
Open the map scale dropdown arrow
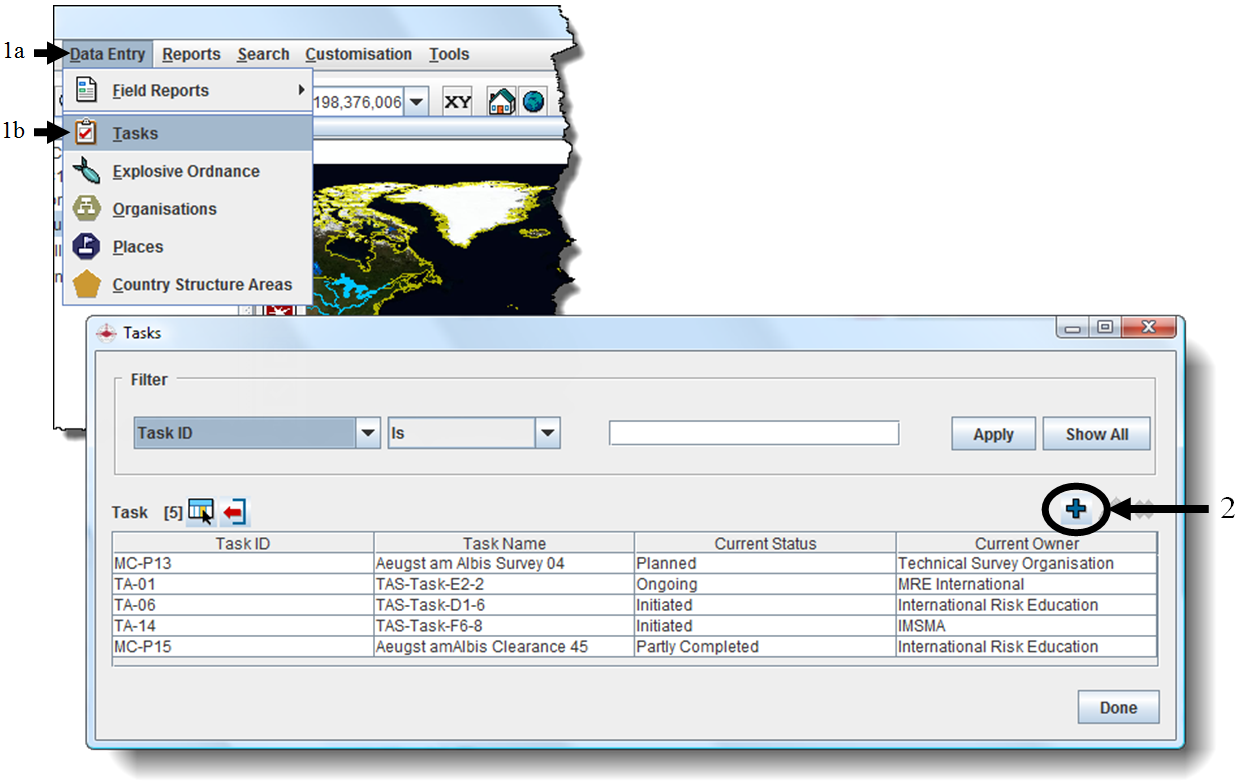417,102
